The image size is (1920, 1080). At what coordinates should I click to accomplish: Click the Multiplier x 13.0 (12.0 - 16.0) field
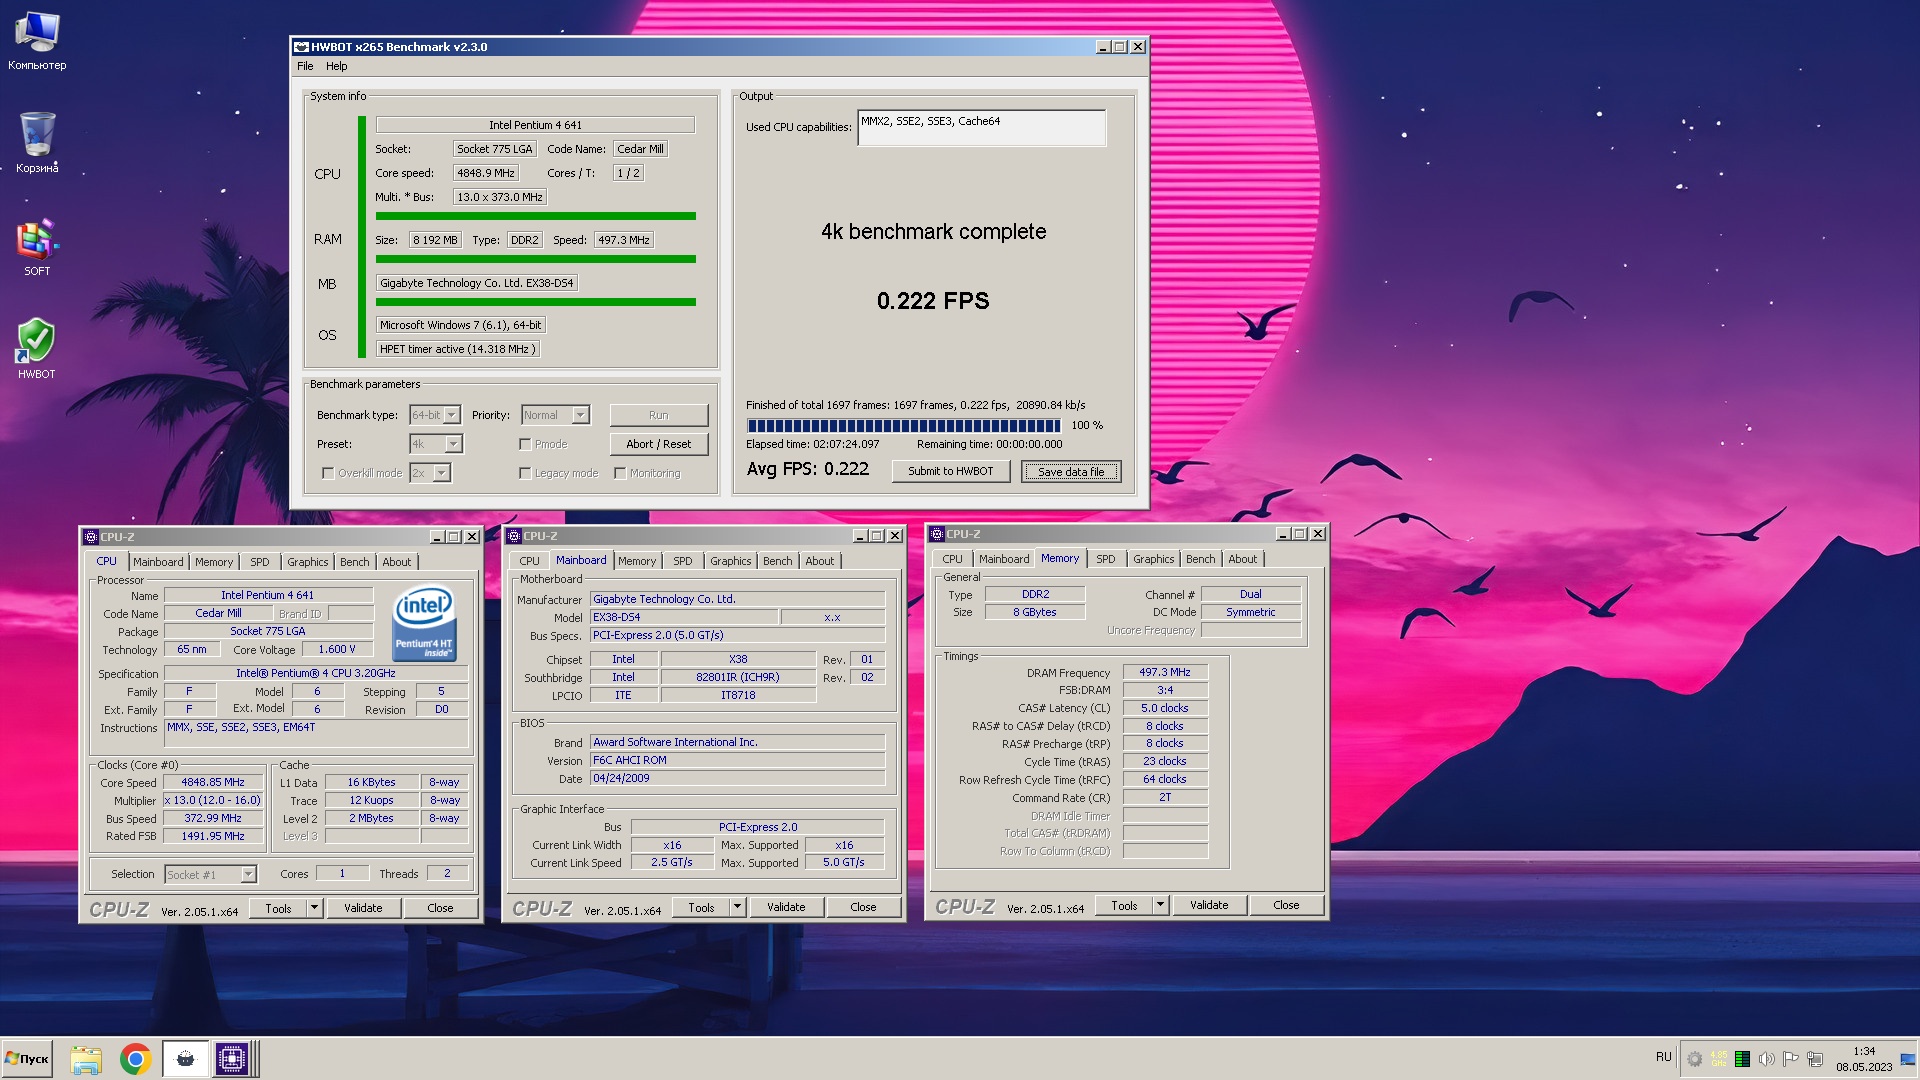pyautogui.click(x=212, y=801)
